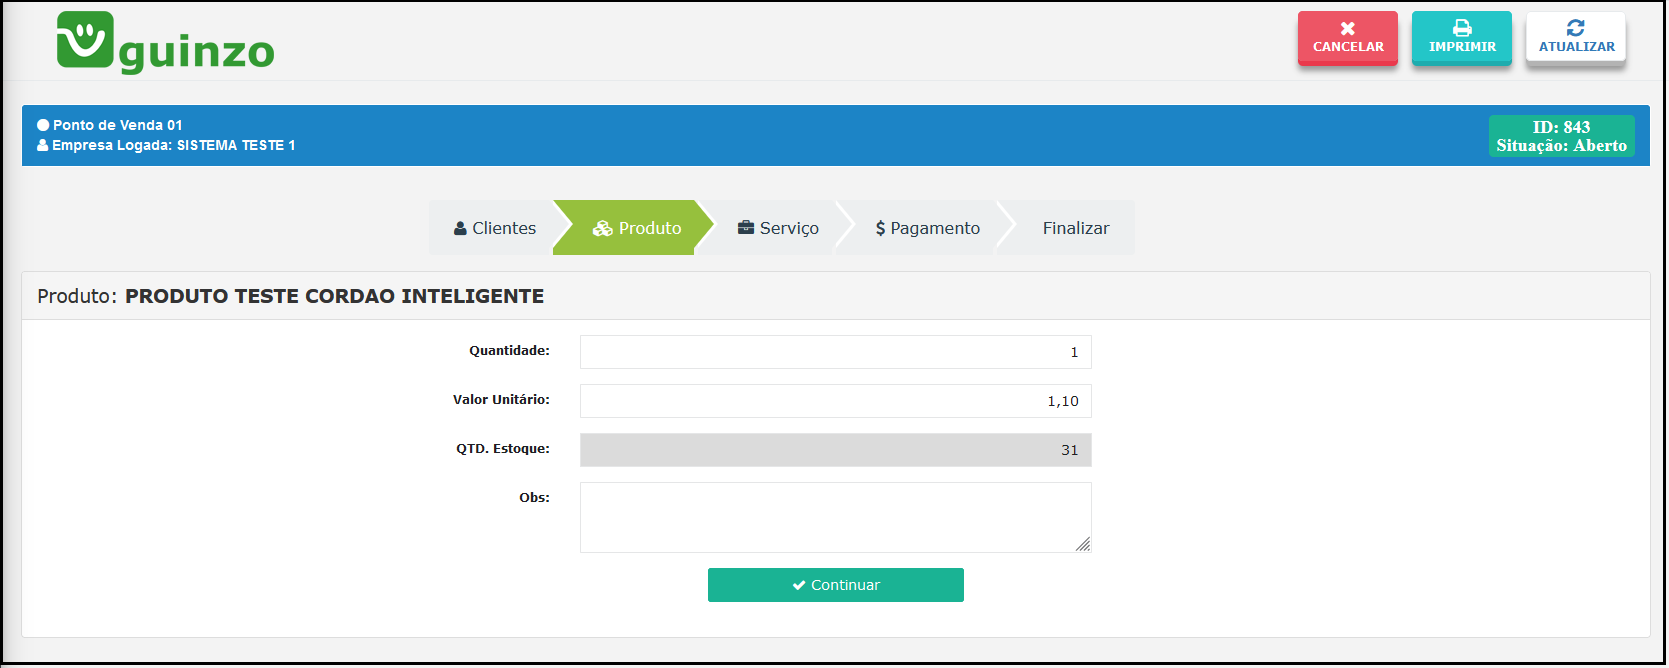Screen dimensions: 1669x668
Task: Click into the Valor Unitário field
Action: coord(835,401)
